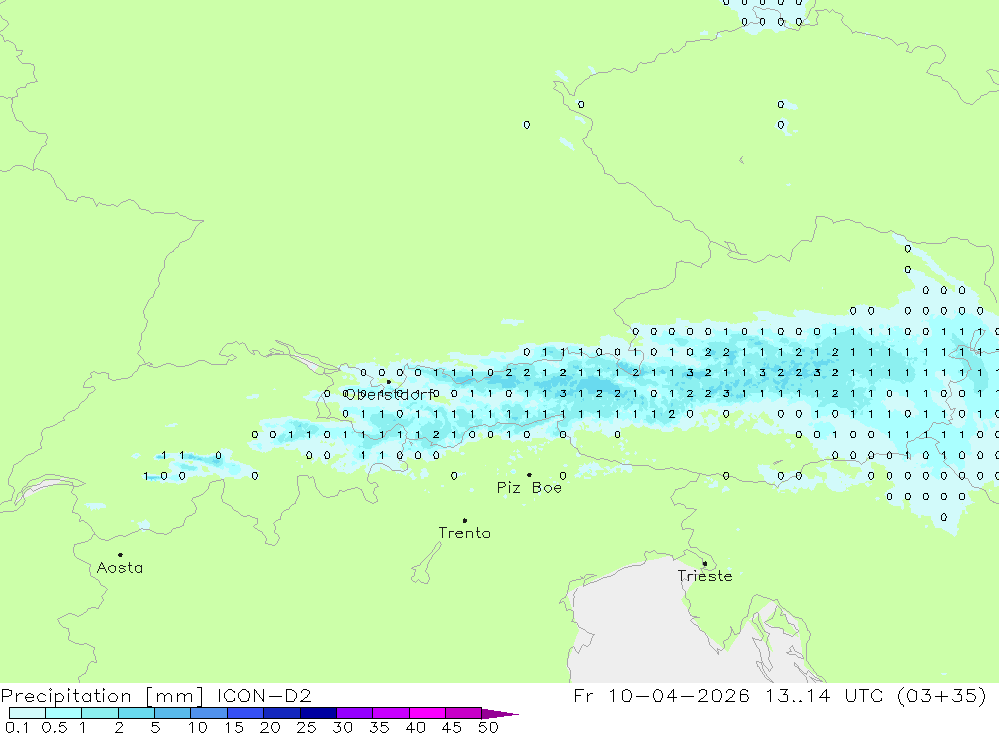
Task: Select the 10–15 mm blue legend swatch
Action: [x=209, y=713]
